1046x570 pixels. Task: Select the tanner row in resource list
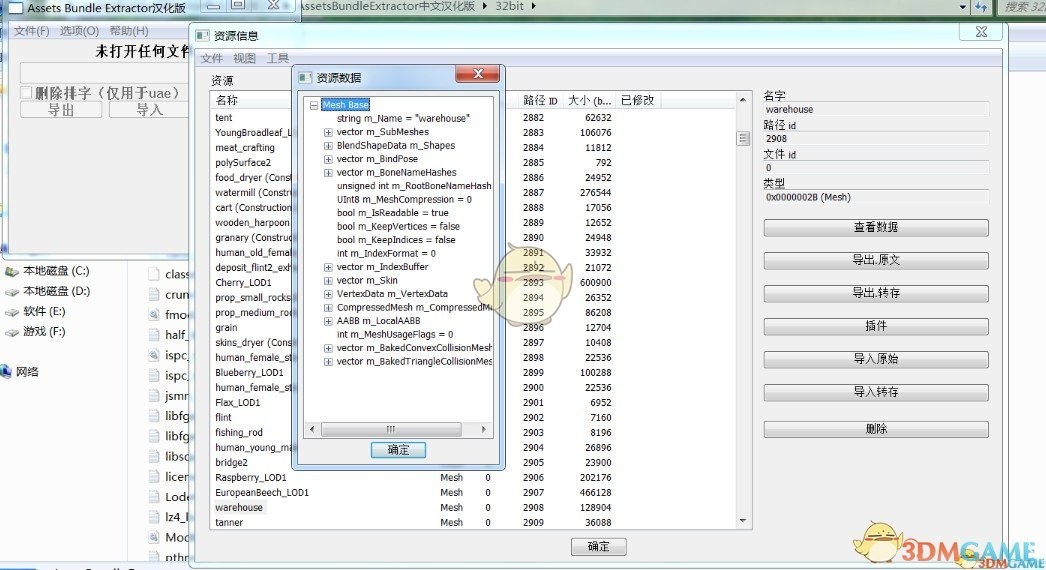point(227,522)
